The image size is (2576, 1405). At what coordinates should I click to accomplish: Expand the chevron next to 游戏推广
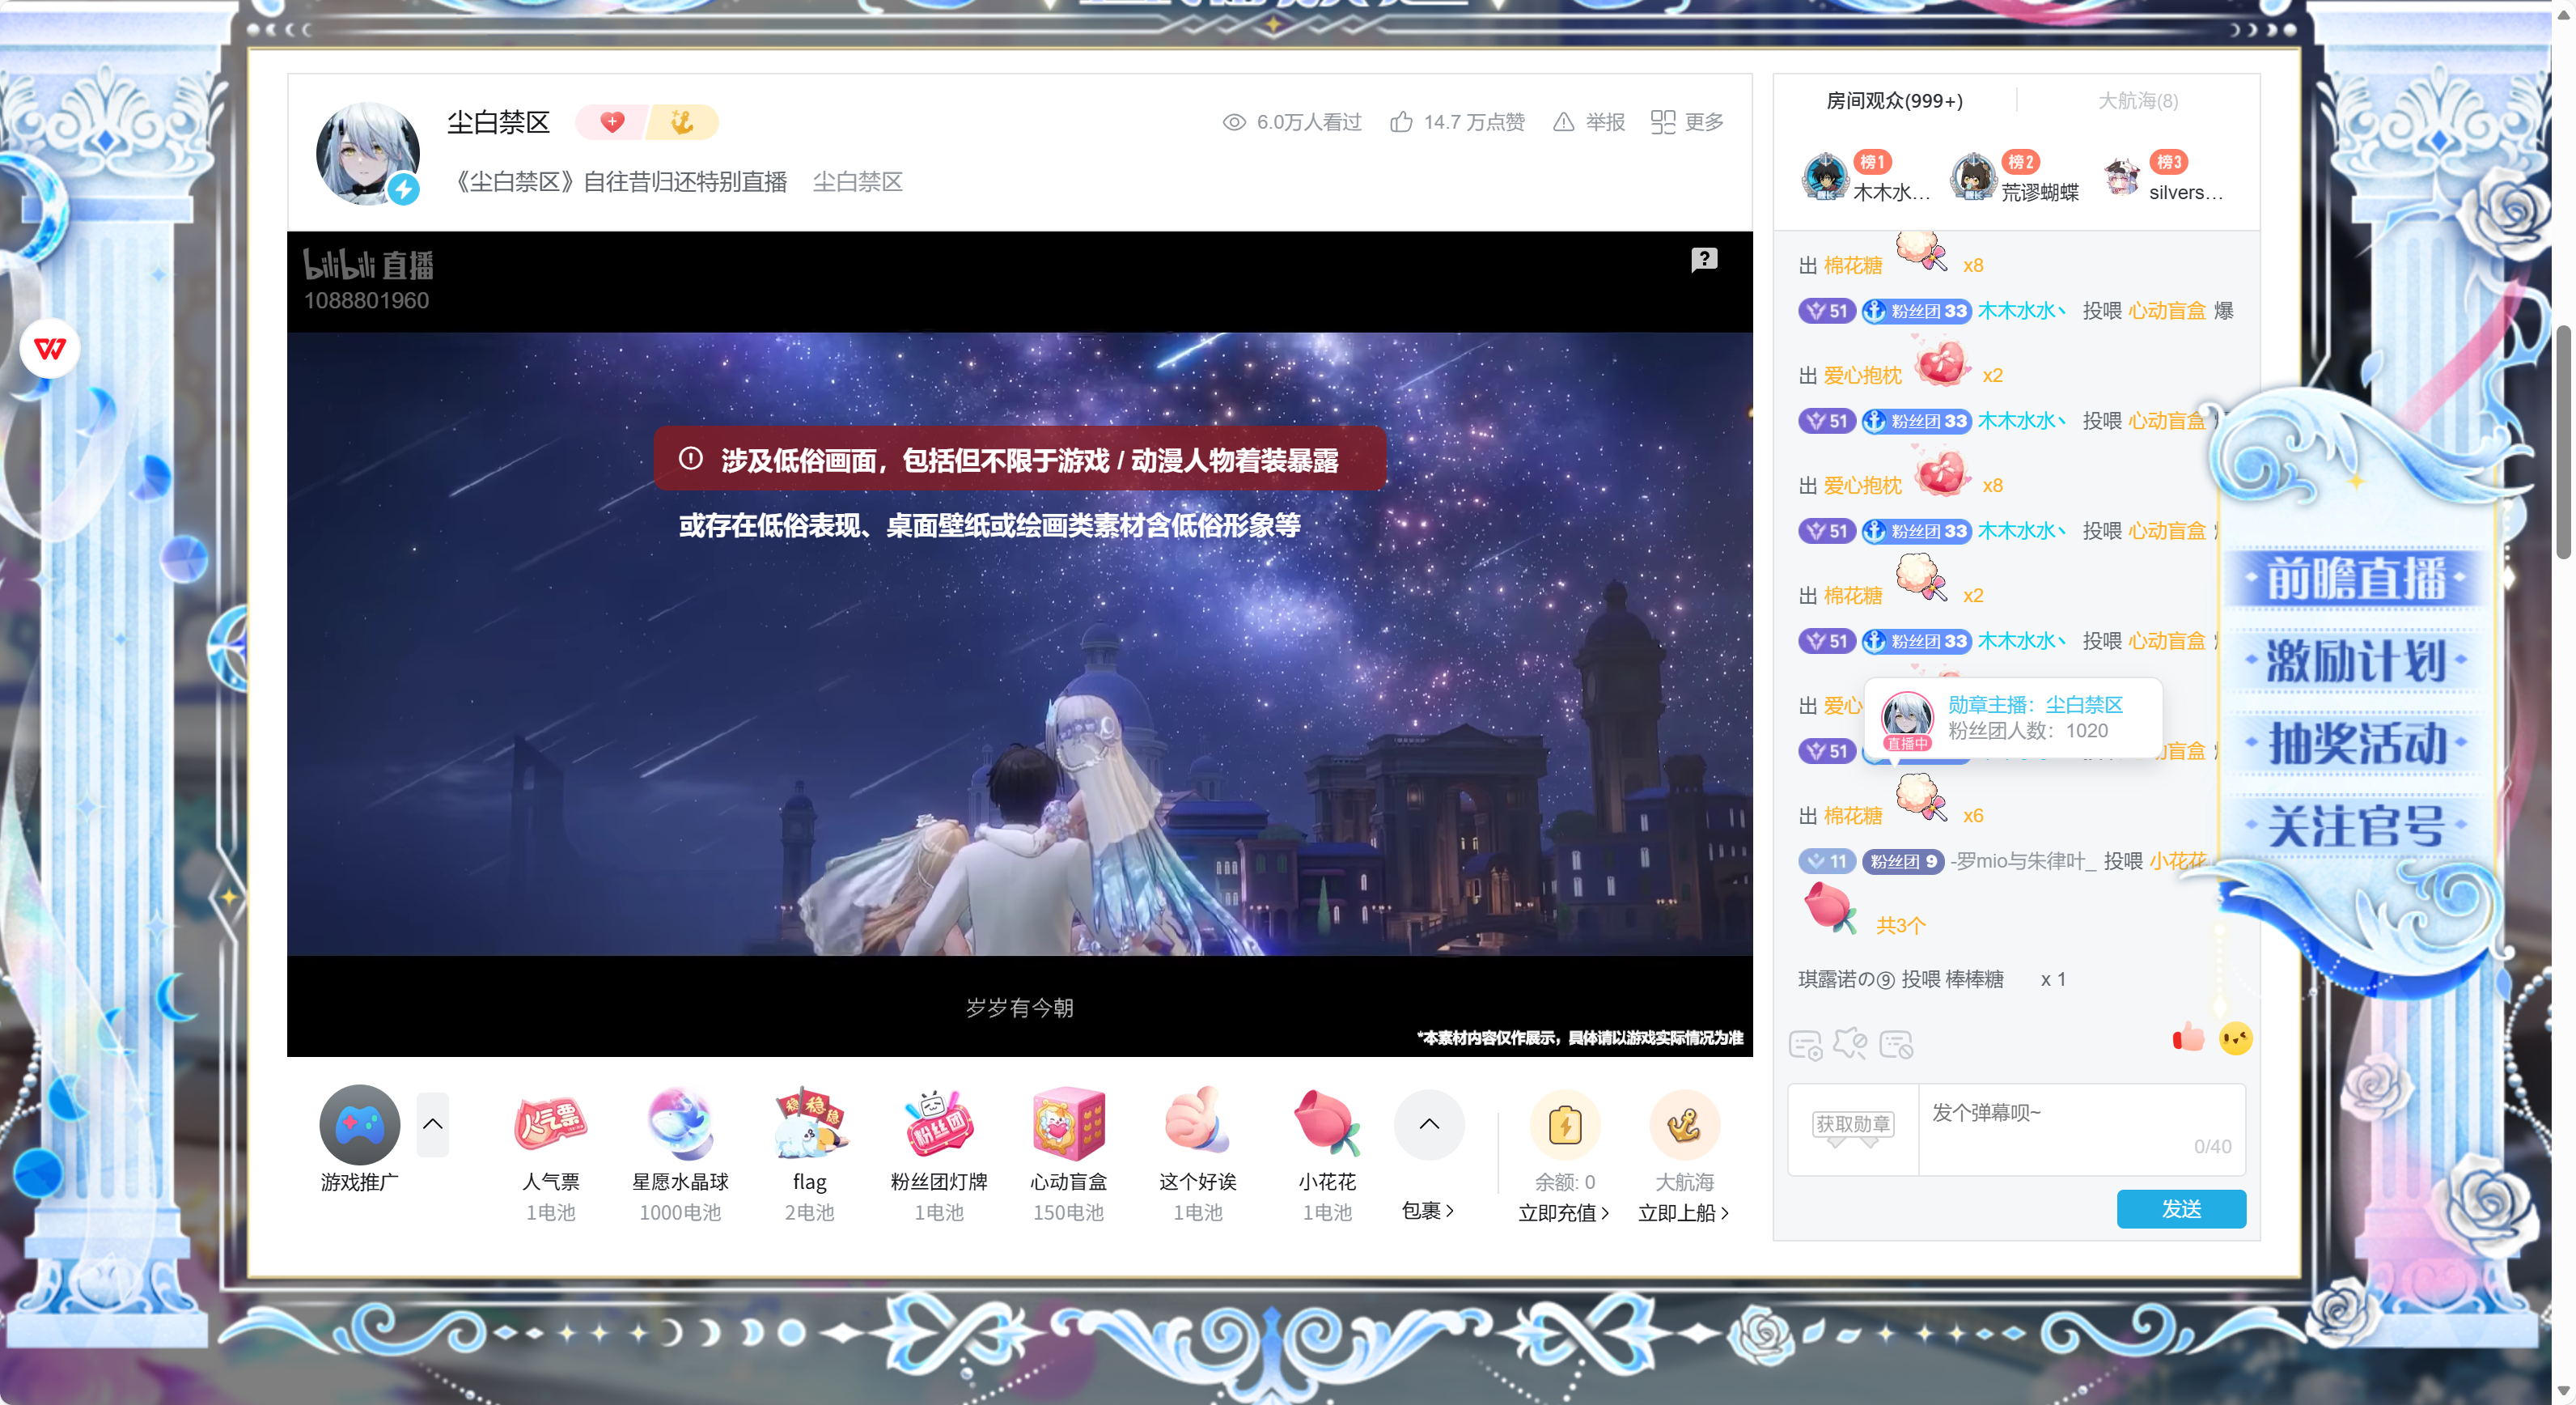coord(432,1124)
